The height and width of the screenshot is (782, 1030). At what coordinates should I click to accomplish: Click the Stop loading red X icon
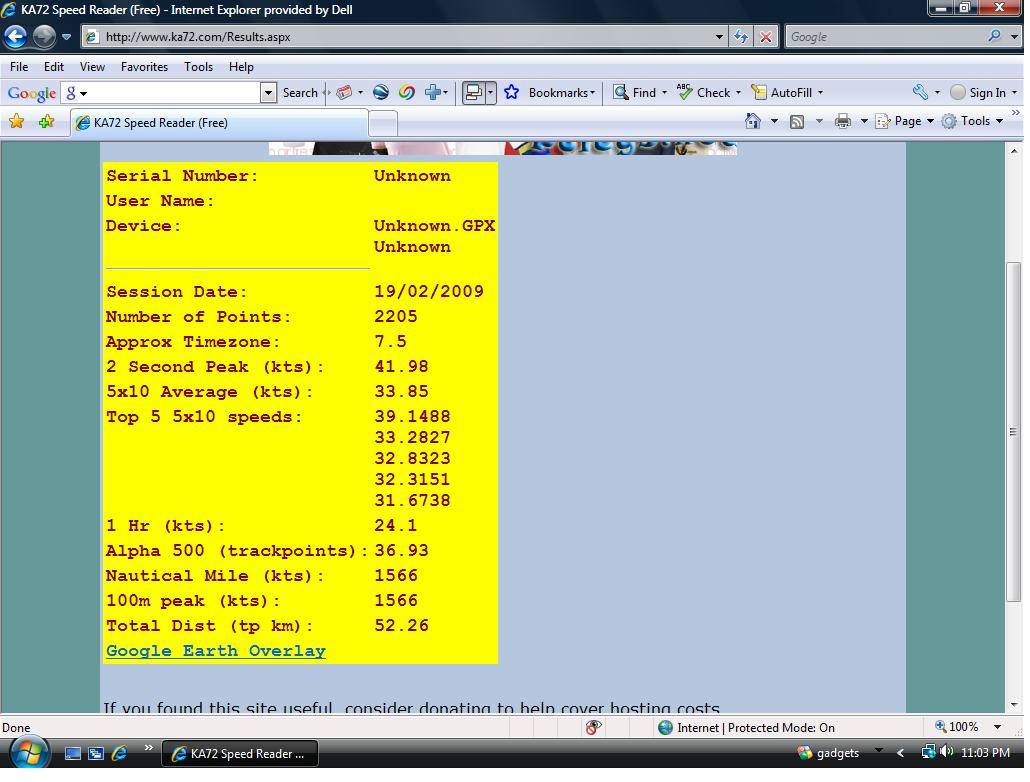tap(765, 37)
